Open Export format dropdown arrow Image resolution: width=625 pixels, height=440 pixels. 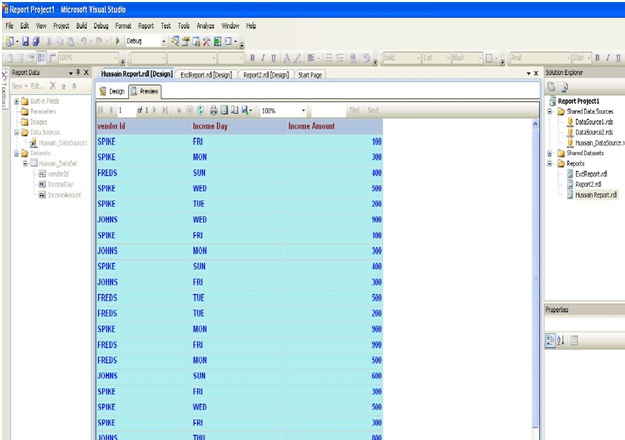coord(251,111)
